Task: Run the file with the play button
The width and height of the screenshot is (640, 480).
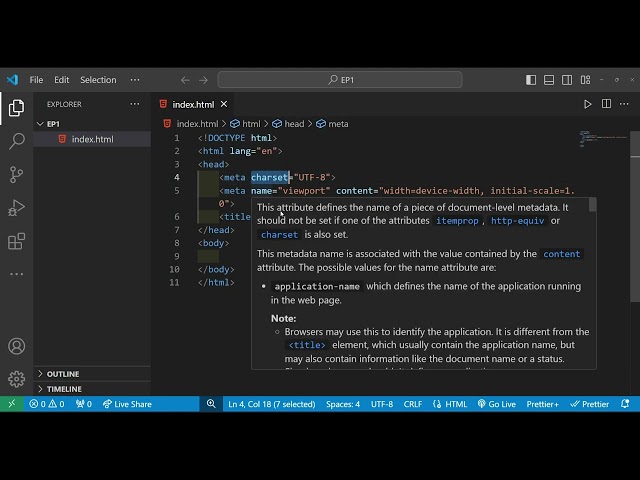Action: pyautogui.click(x=587, y=104)
